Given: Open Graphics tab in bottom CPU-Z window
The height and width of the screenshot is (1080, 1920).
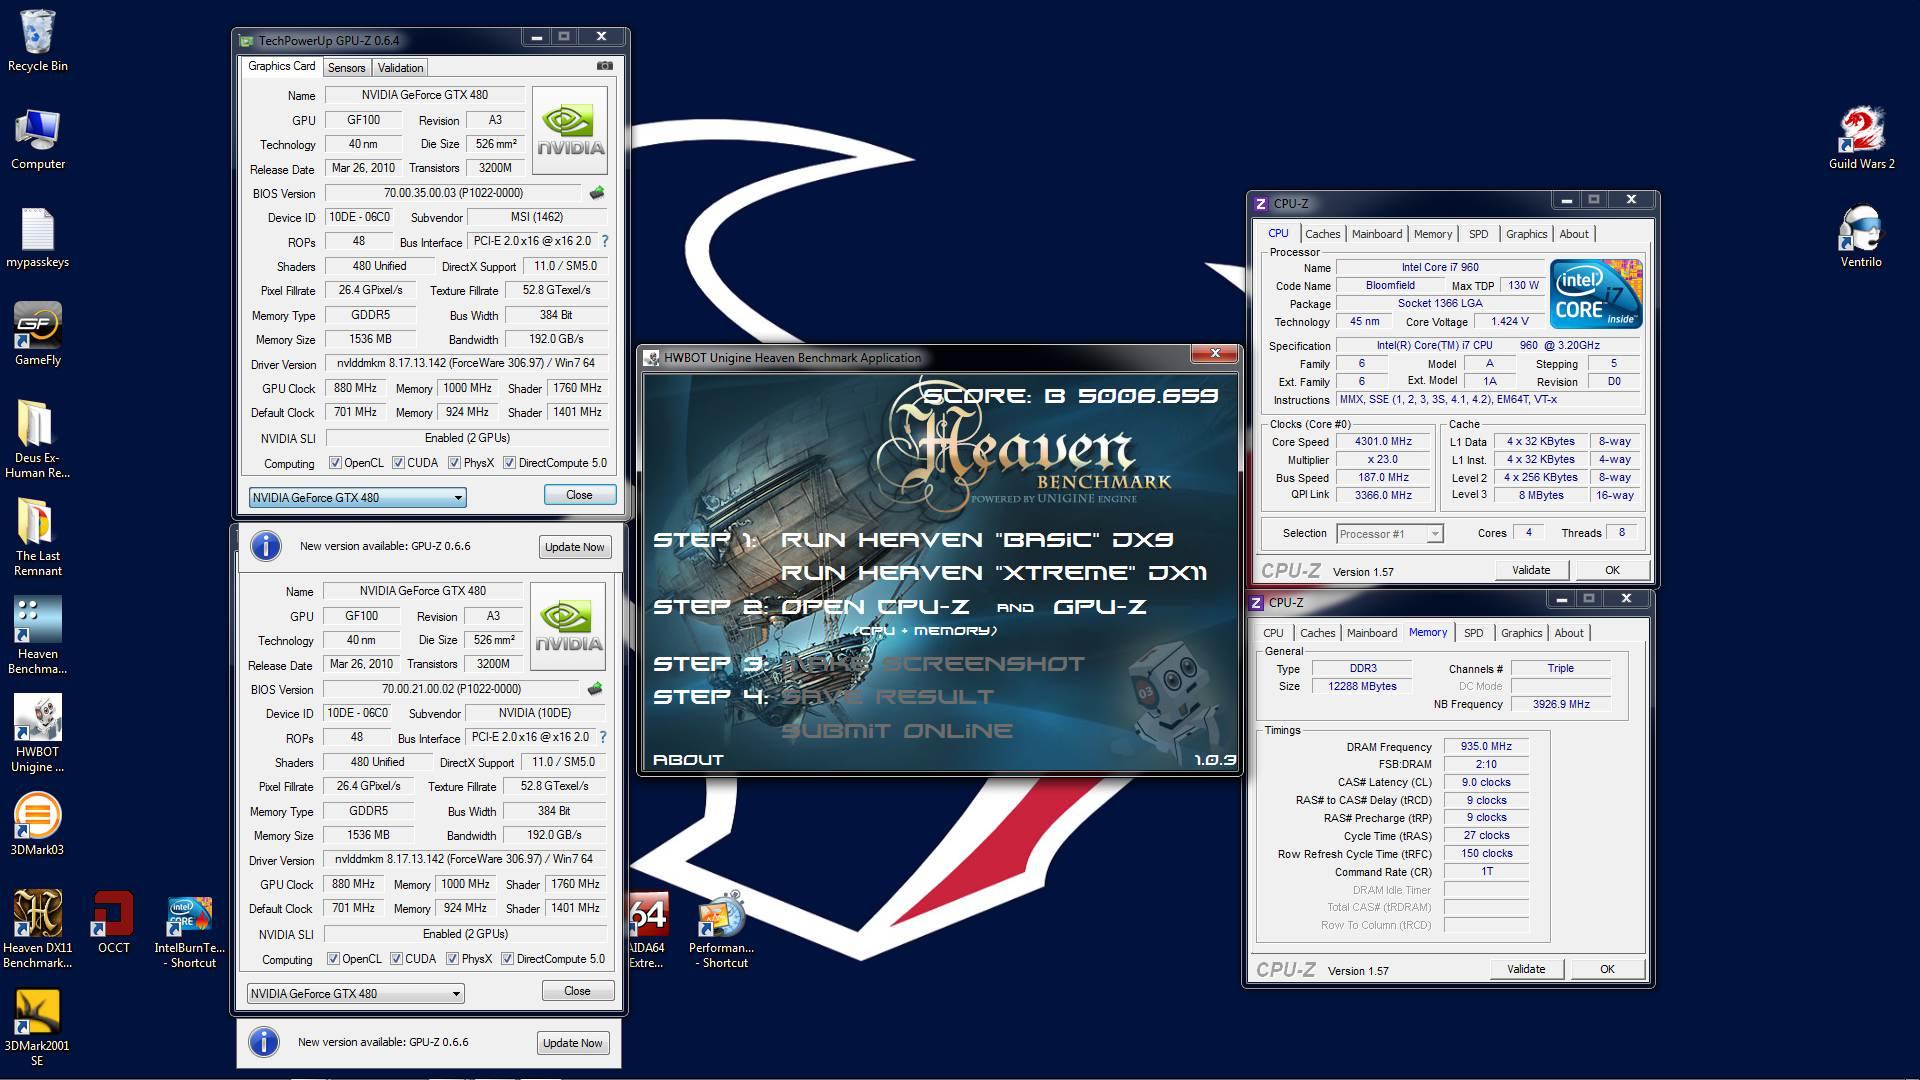Looking at the screenshot, I should 1521,633.
